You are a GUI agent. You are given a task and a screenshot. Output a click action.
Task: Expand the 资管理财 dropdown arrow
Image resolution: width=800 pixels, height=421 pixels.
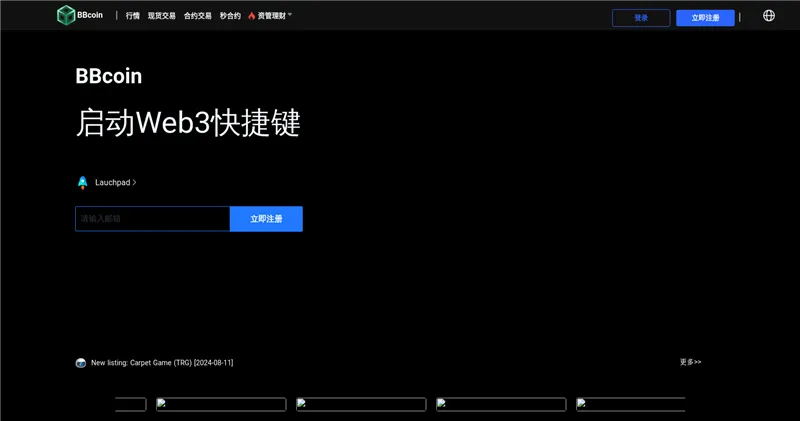click(290, 15)
